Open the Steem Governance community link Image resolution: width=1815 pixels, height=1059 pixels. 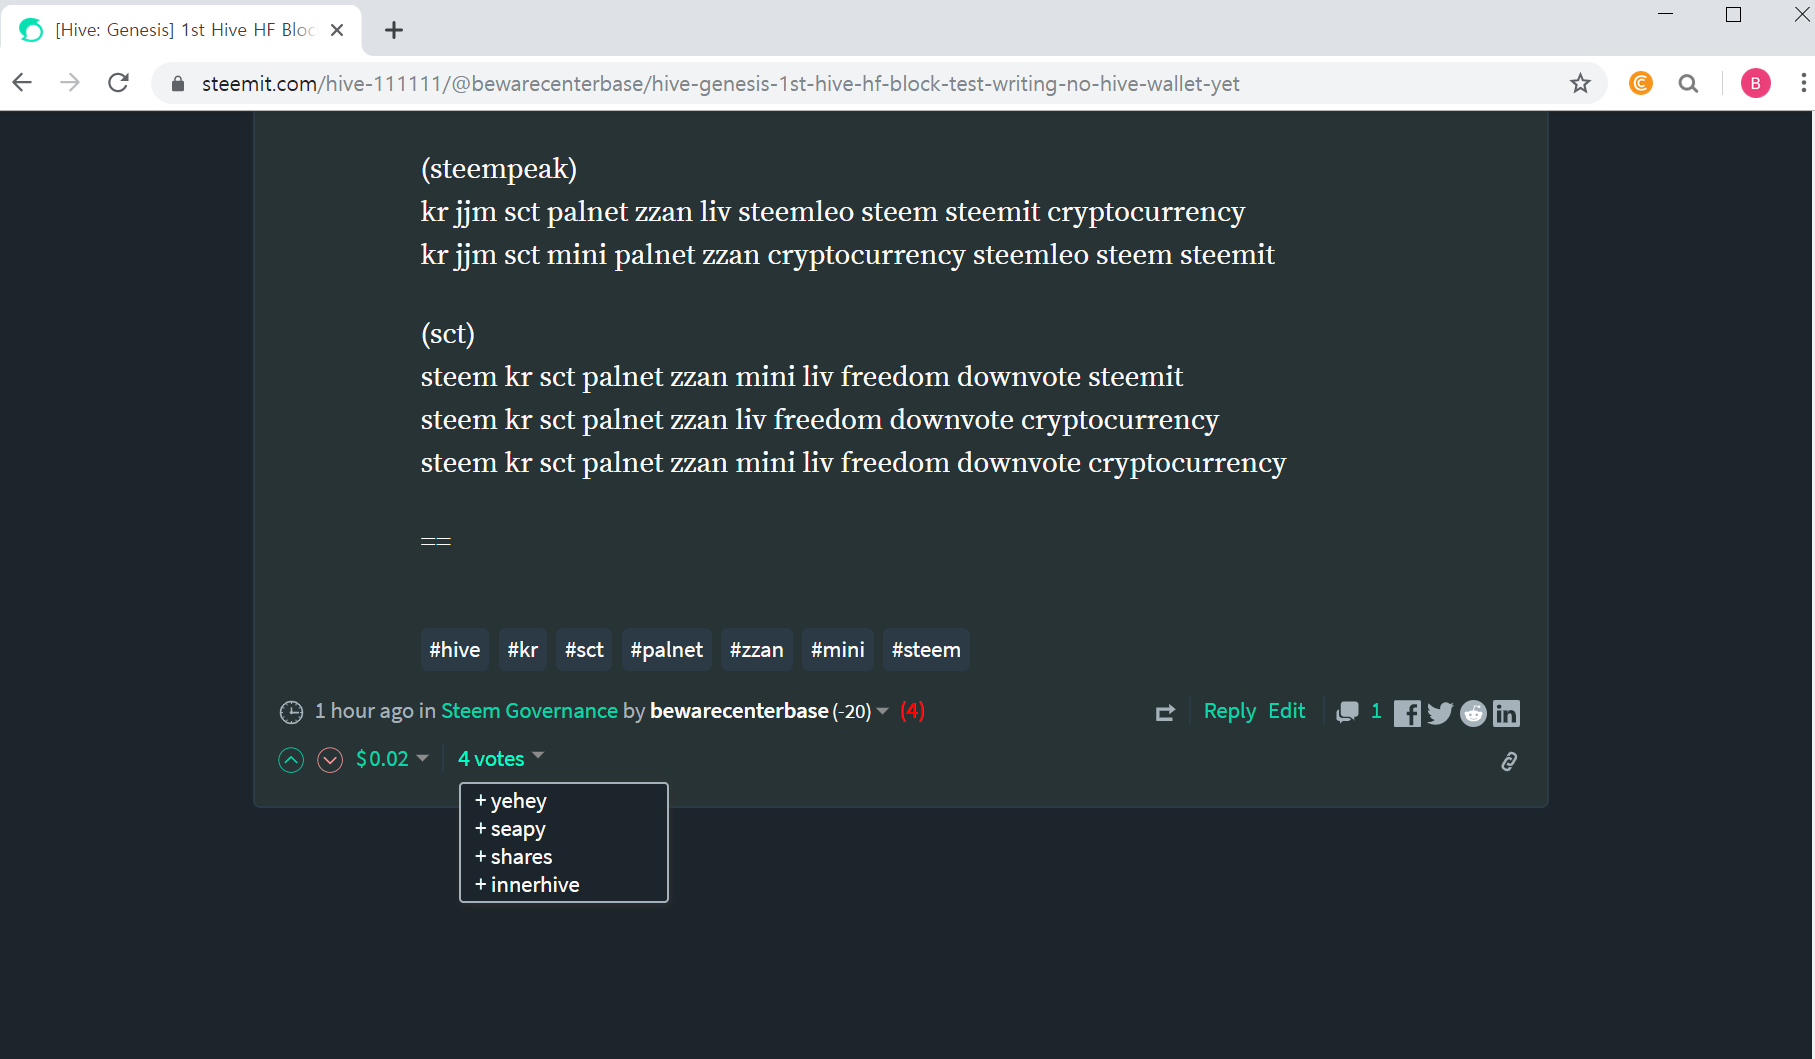(529, 711)
